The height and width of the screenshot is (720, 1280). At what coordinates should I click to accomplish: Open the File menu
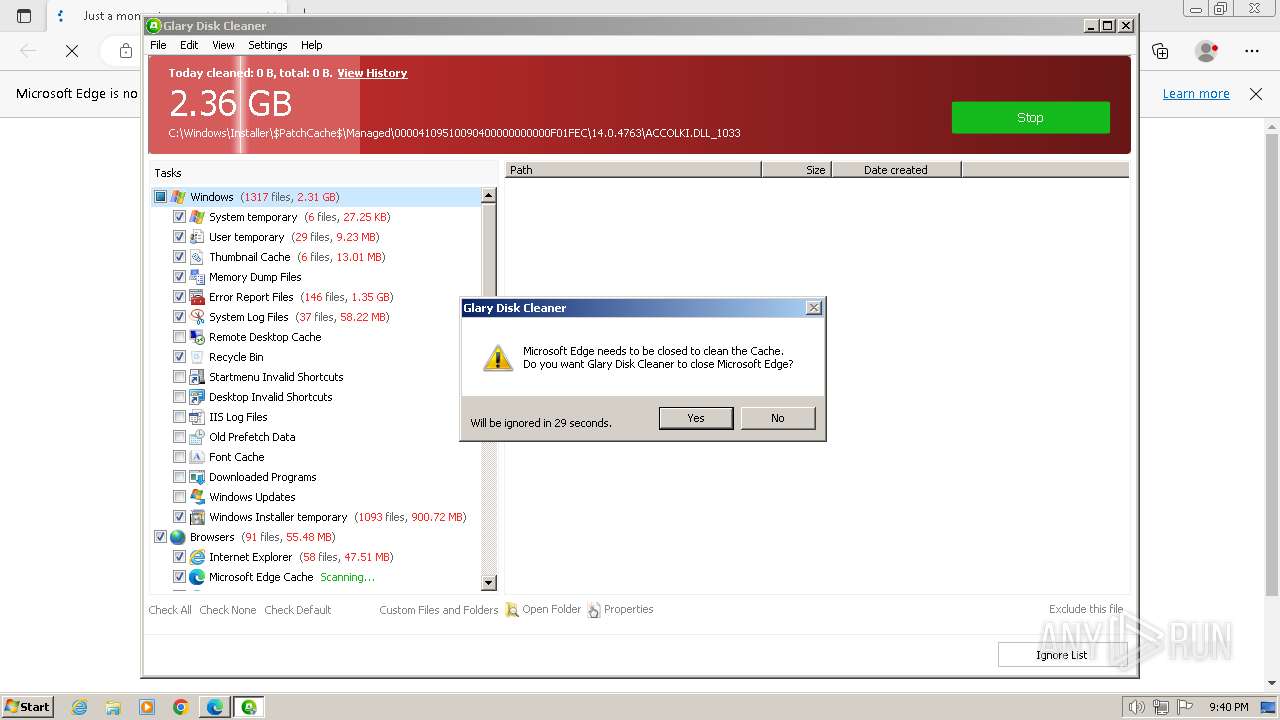pyautogui.click(x=158, y=45)
